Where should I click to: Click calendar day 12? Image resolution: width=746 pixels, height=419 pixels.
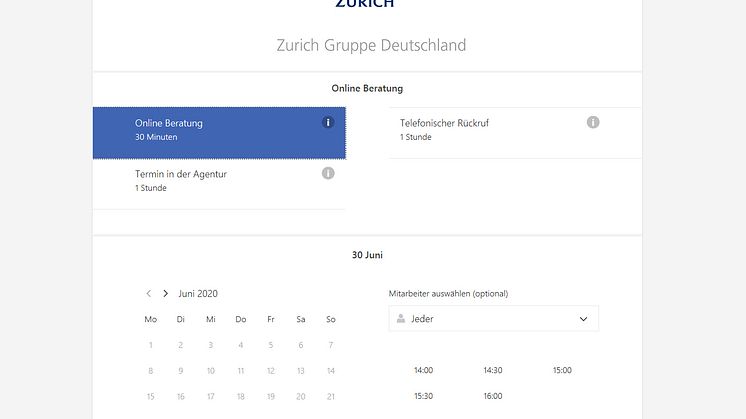point(271,370)
